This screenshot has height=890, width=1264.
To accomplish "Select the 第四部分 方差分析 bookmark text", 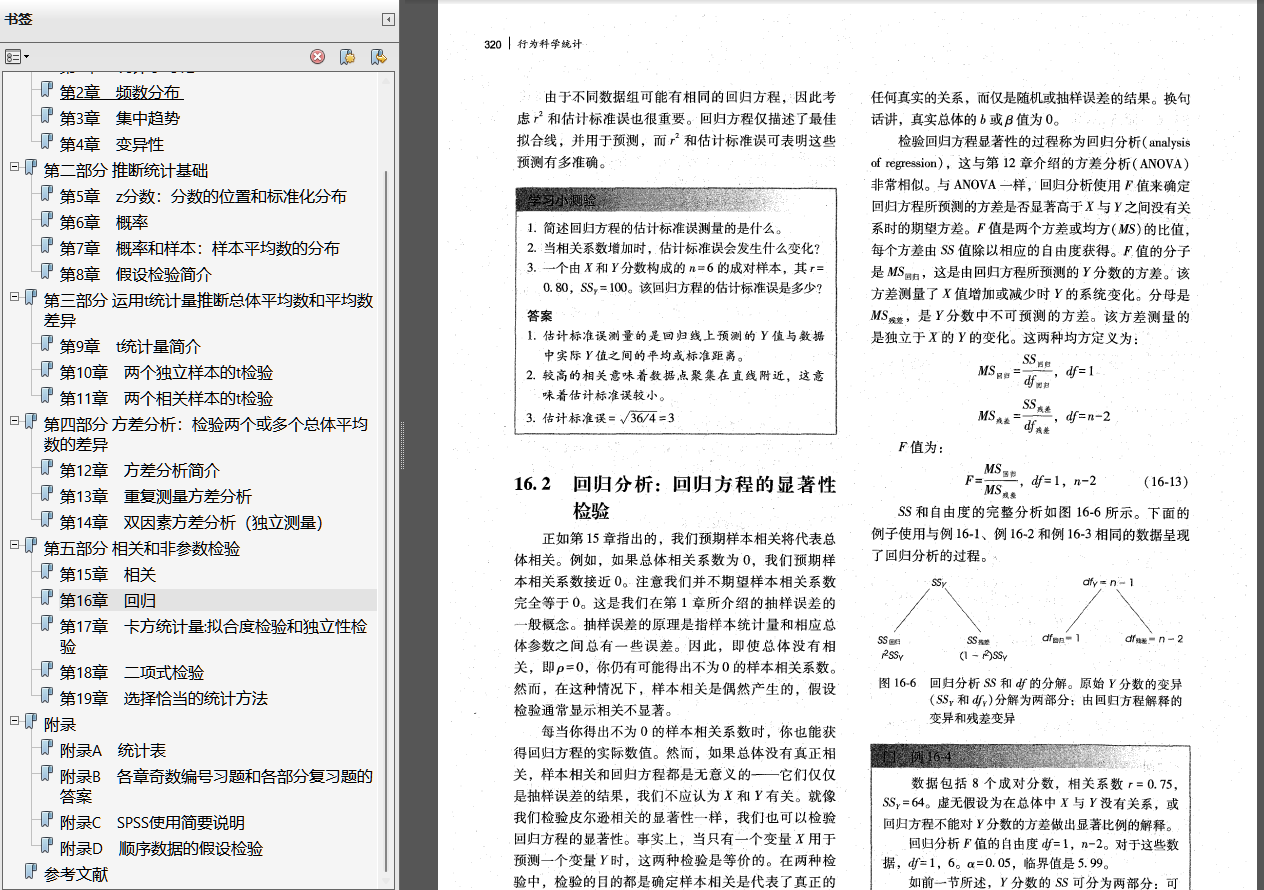I will (205, 434).
